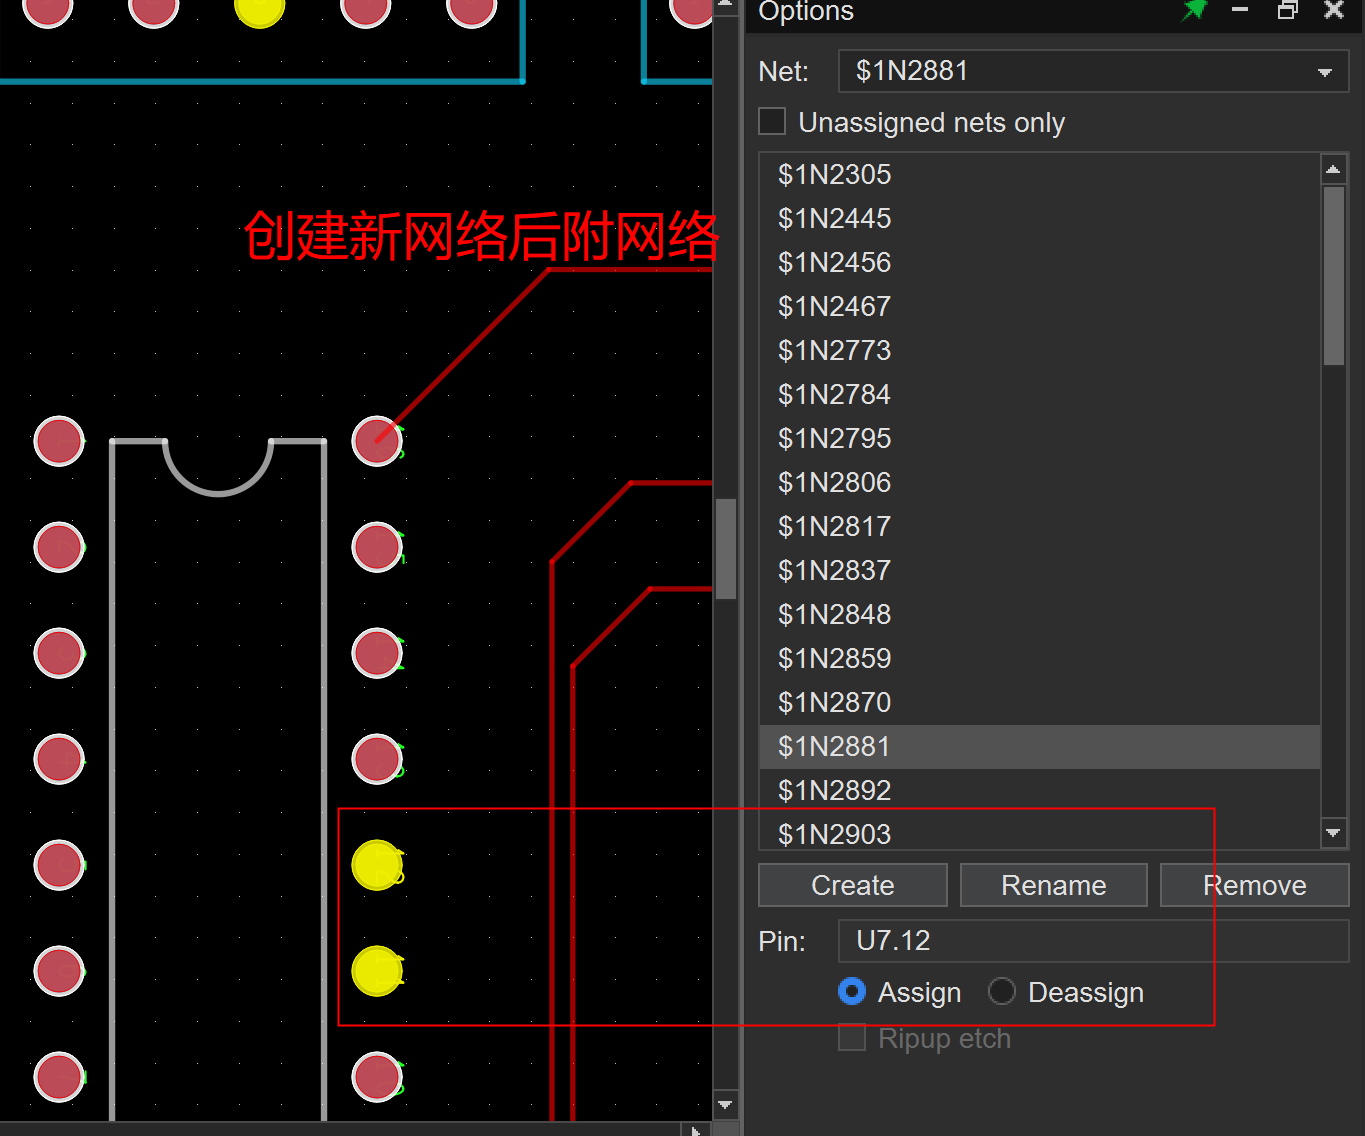Screen dimensions: 1365x1136
Task: Pick net $1N2806 in the net list
Action: coord(834,482)
